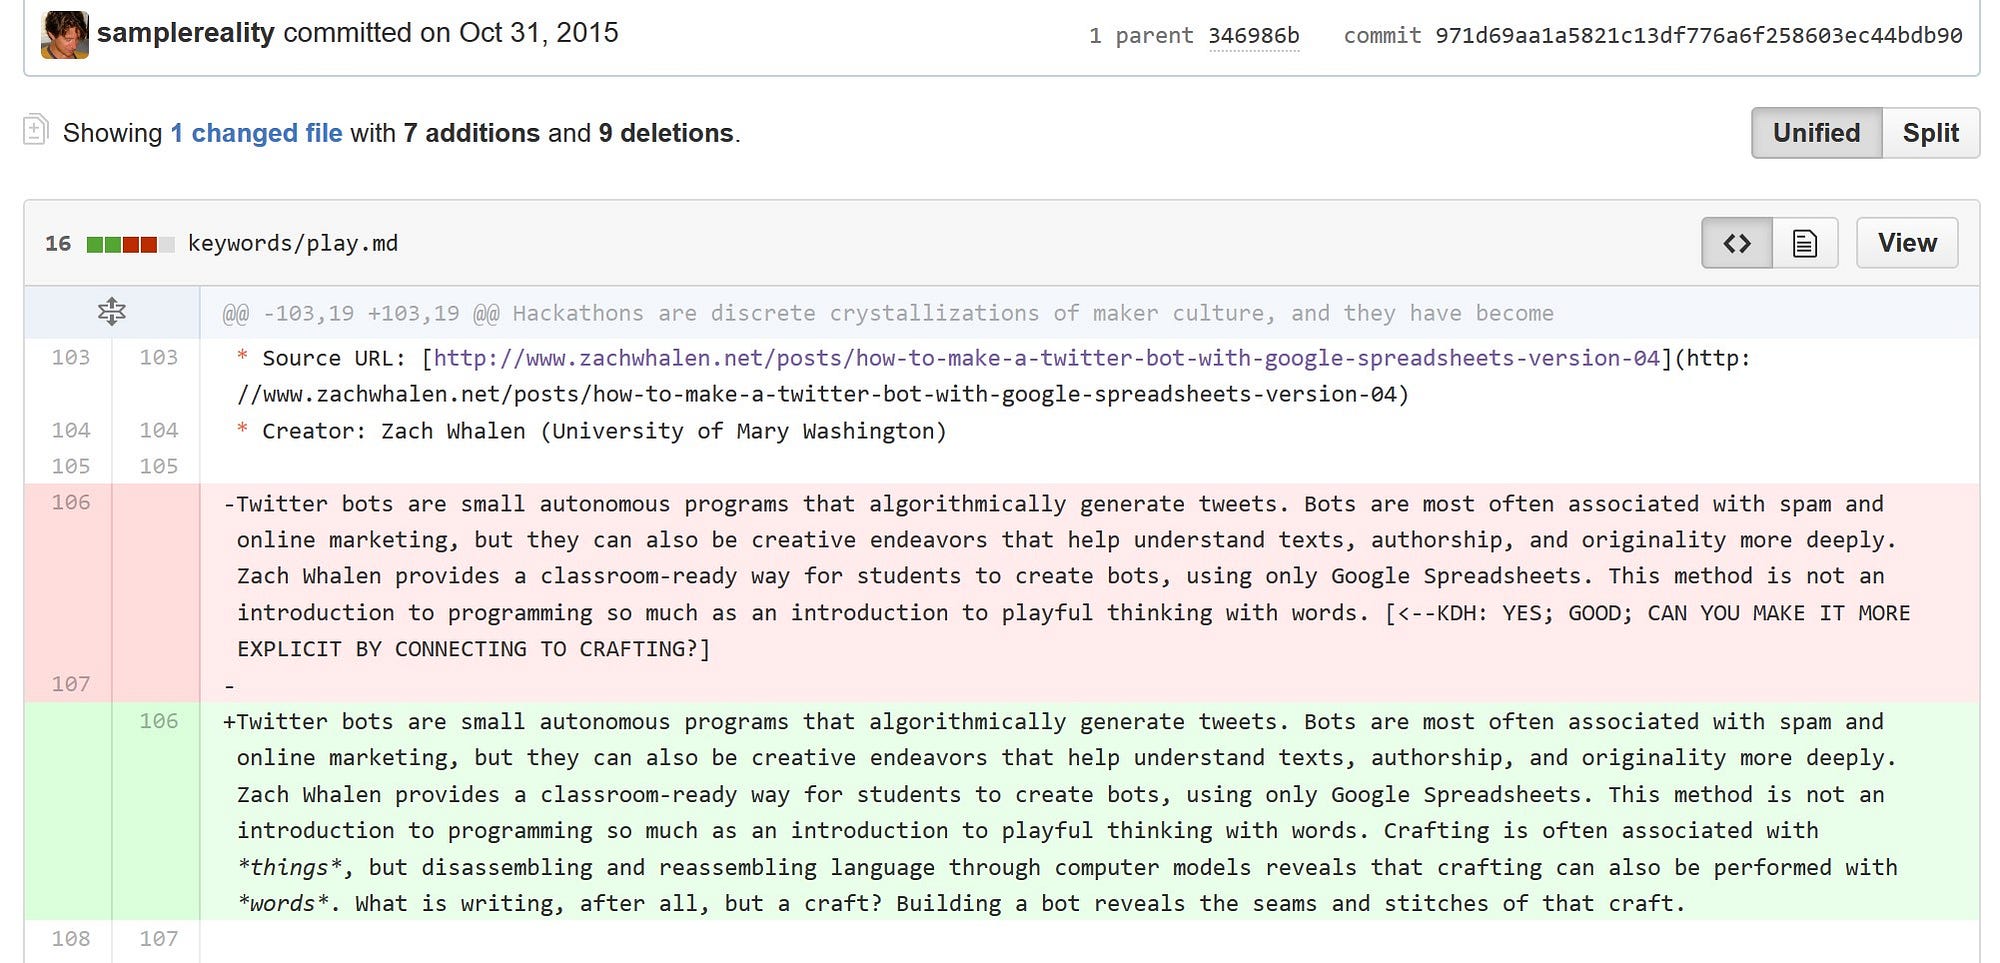
Task: Click old line number 103
Action: [x=70, y=358]
